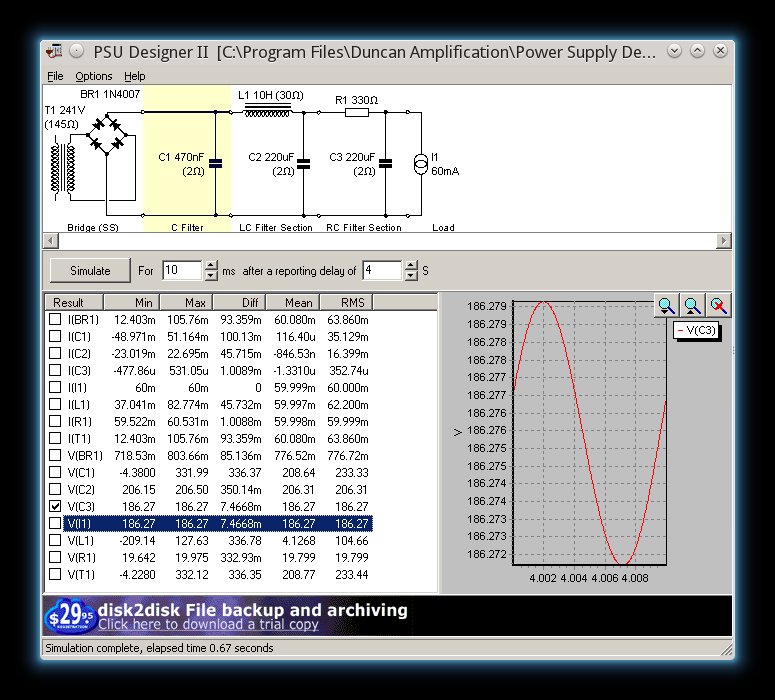
Task: Sort results by the Min column header
Action: (x=131, y=302)
